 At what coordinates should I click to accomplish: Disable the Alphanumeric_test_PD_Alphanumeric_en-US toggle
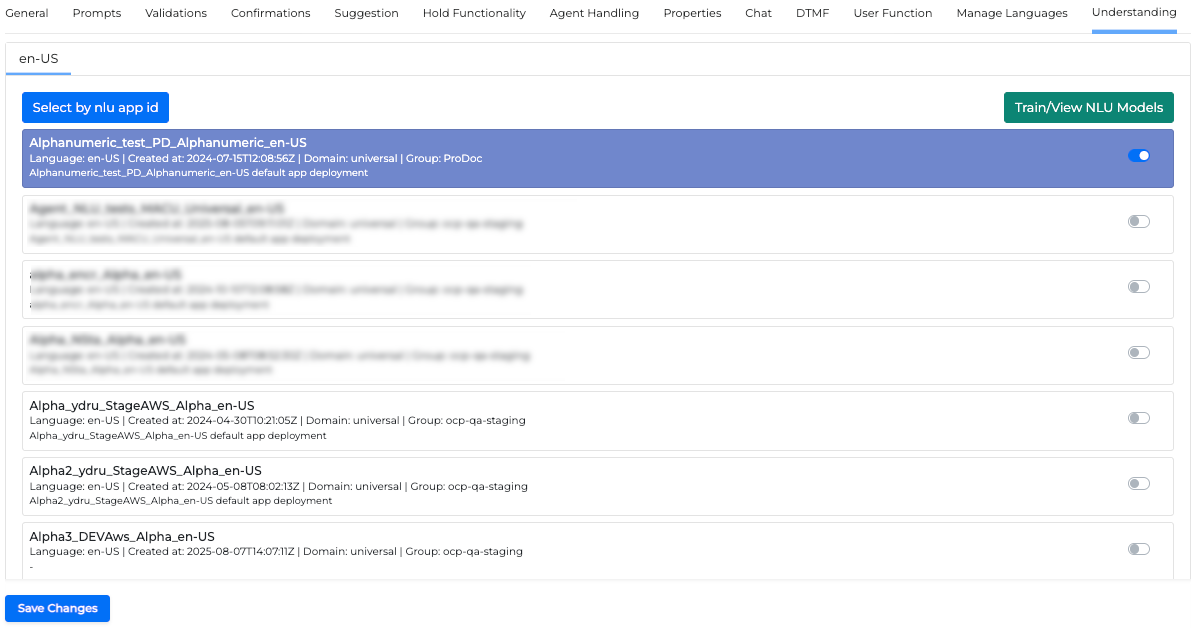pos(1138,155)
